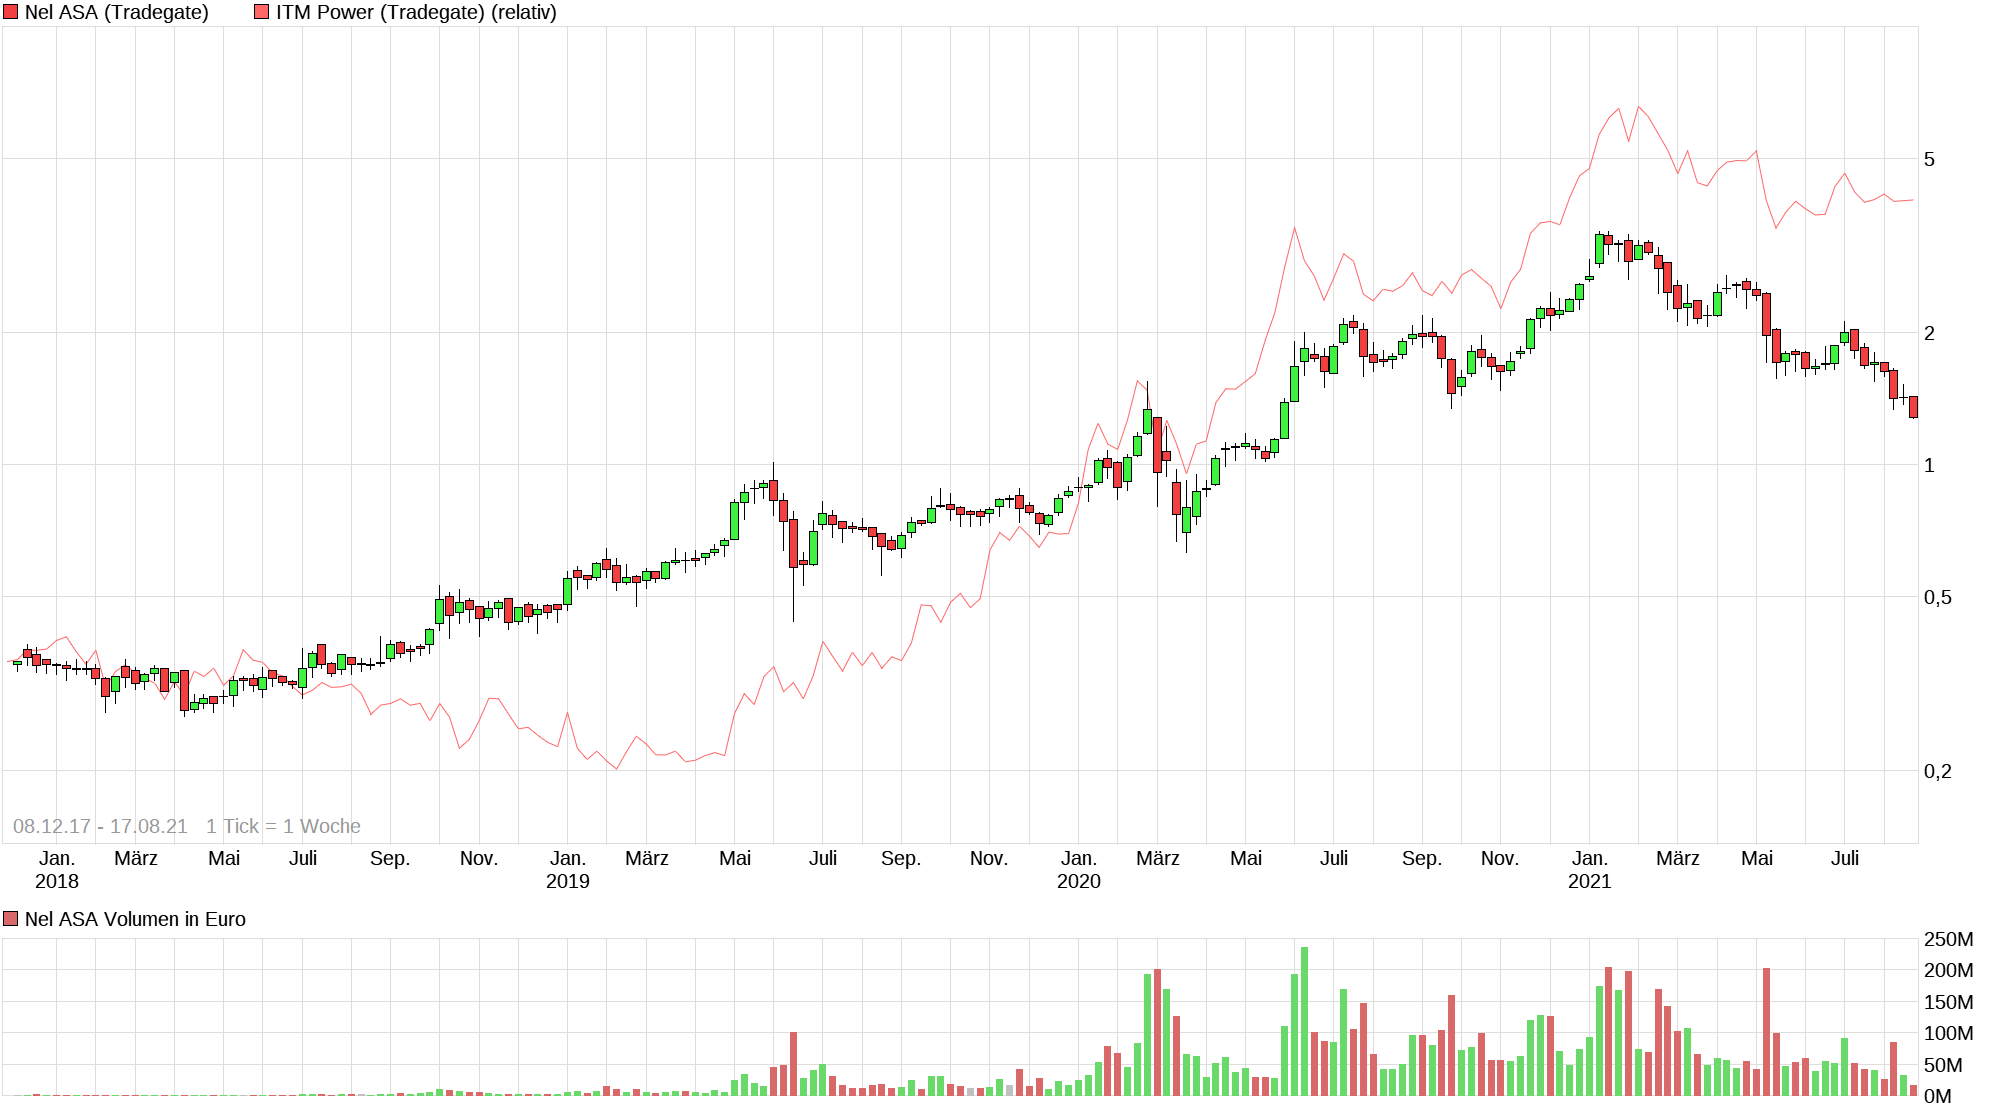
Task: Click the price axis value 0,2
Action: pos(1937,771)
